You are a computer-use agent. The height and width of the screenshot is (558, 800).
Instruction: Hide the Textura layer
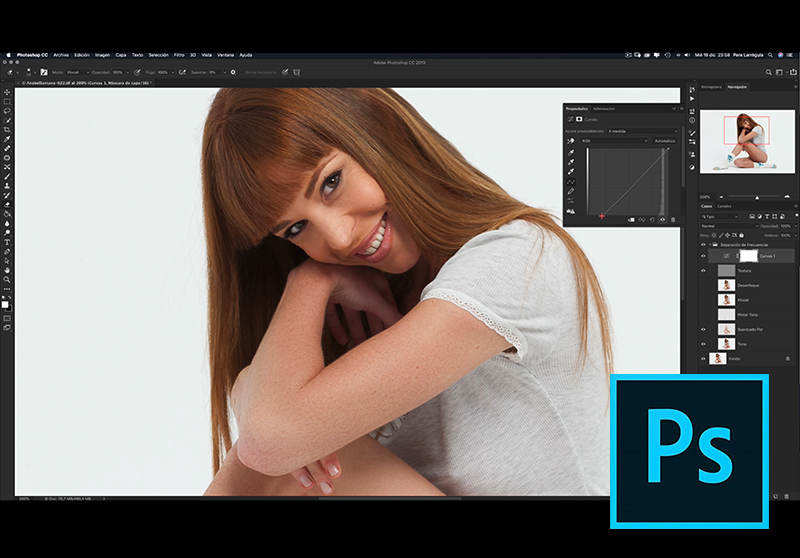[x=703, y=270]
